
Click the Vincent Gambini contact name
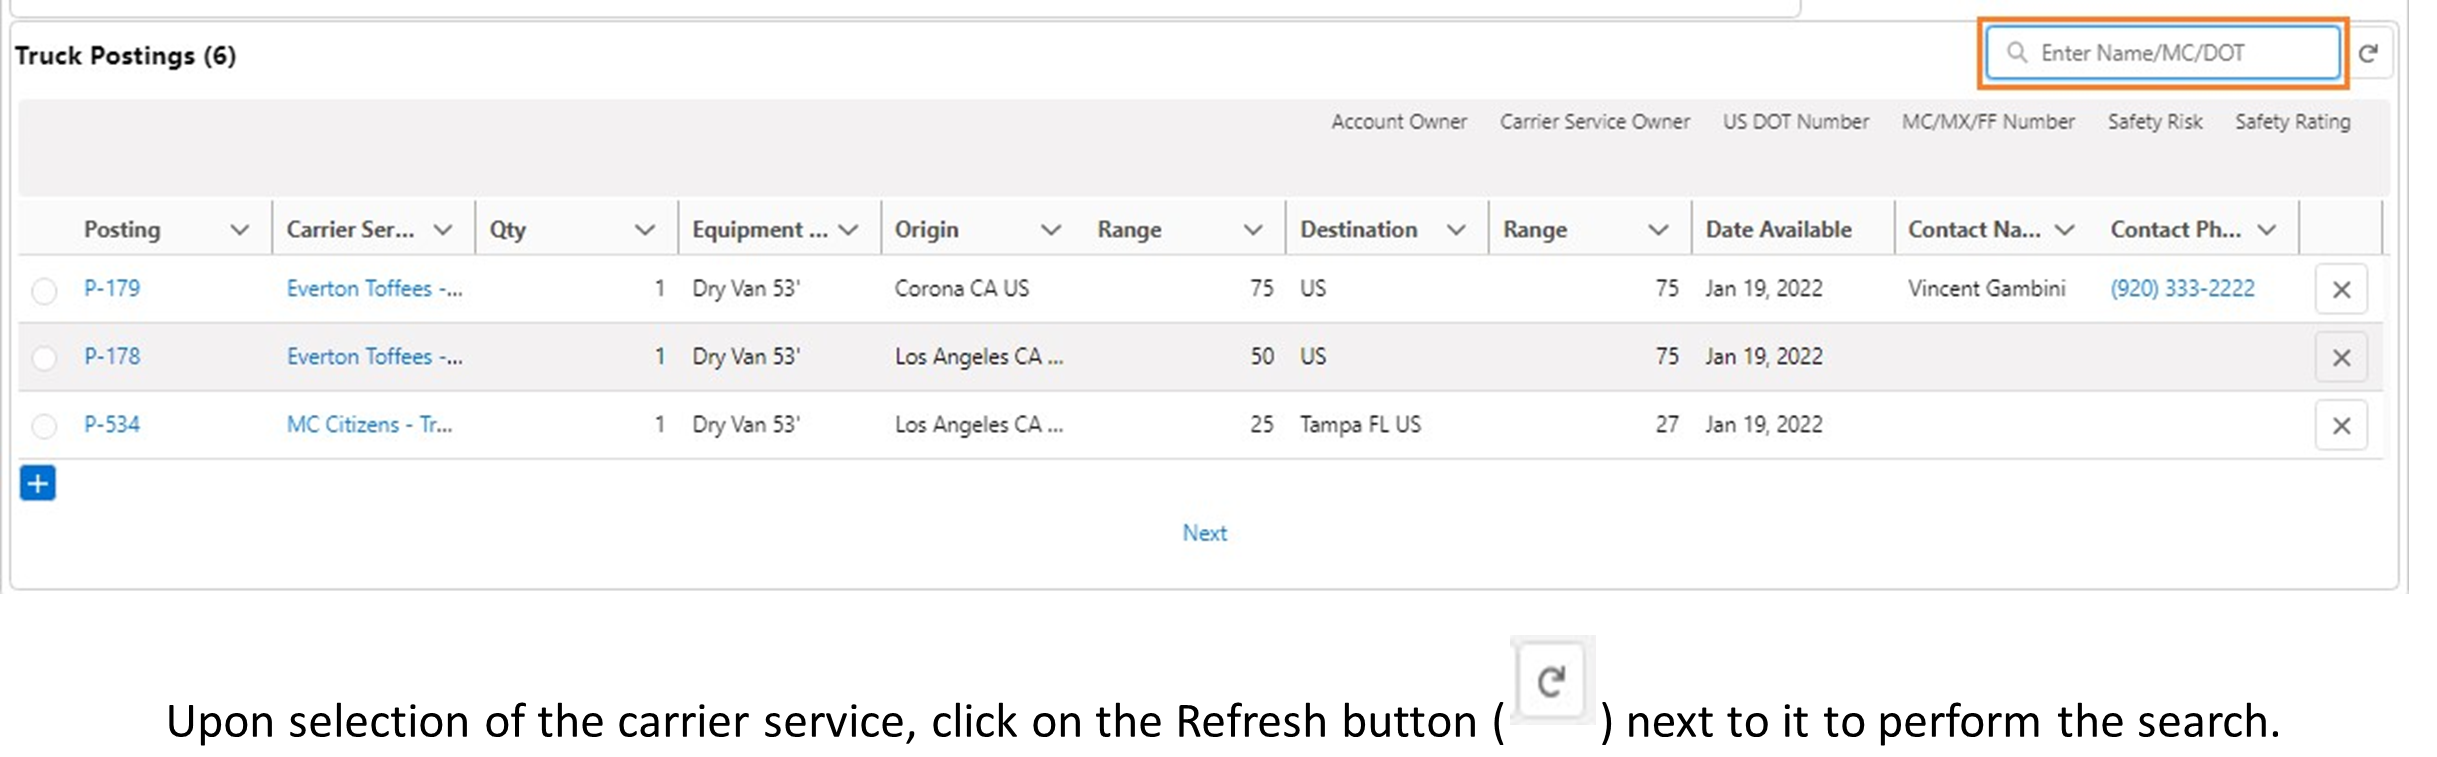1986,288
